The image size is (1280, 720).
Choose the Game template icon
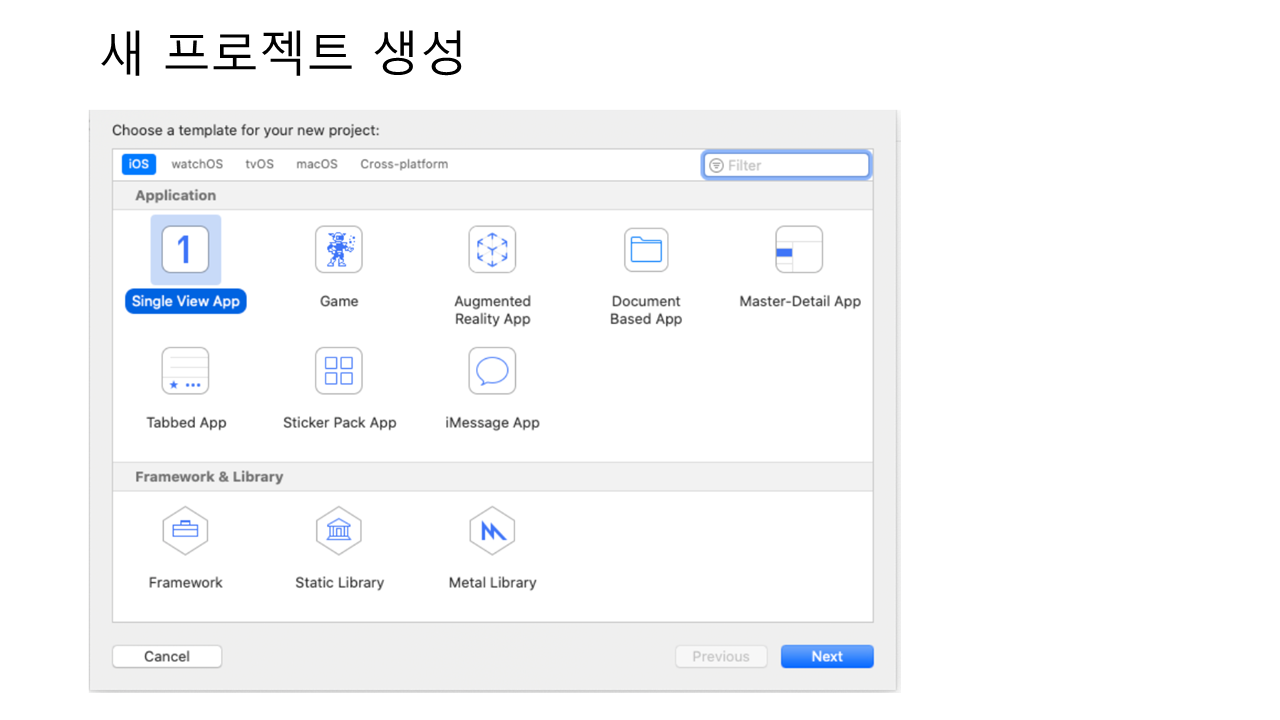coord(339,250)
